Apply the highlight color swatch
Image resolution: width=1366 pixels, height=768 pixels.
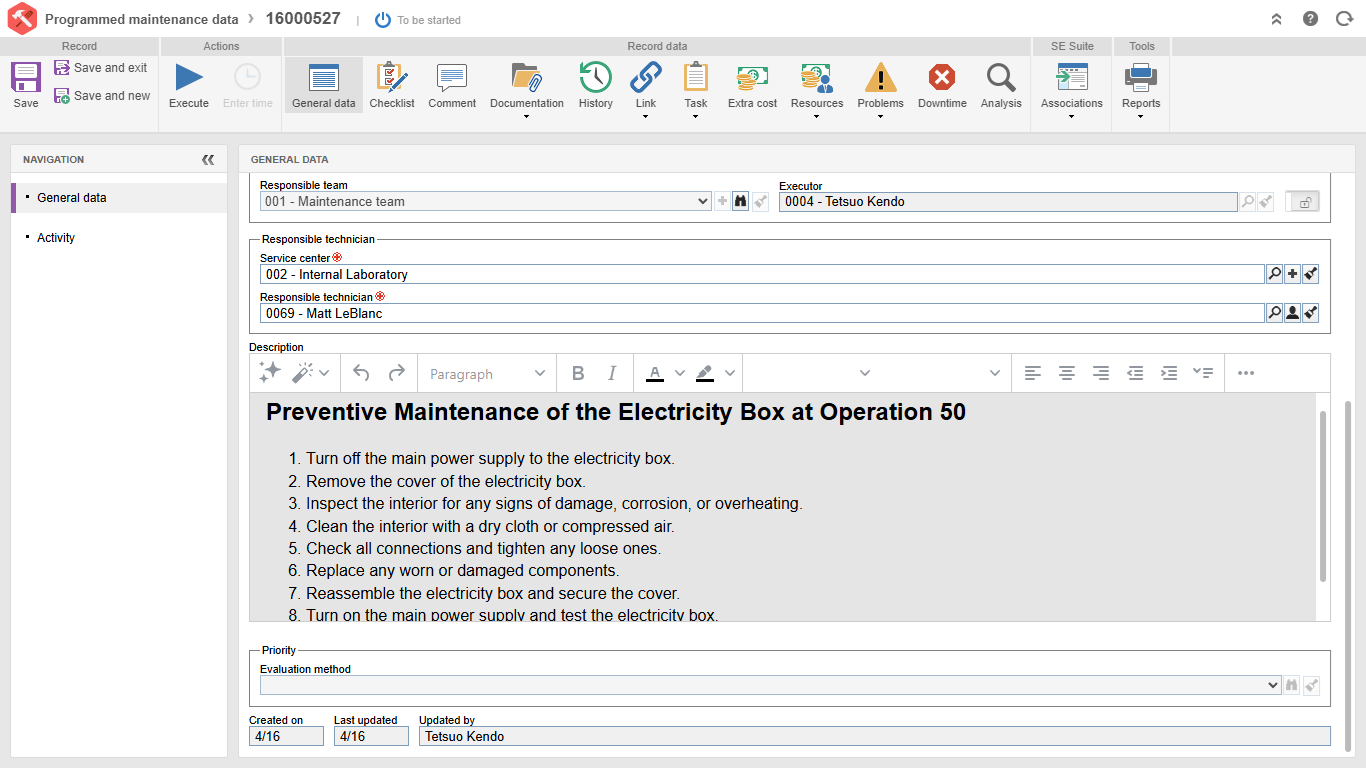tap(704, 373)
